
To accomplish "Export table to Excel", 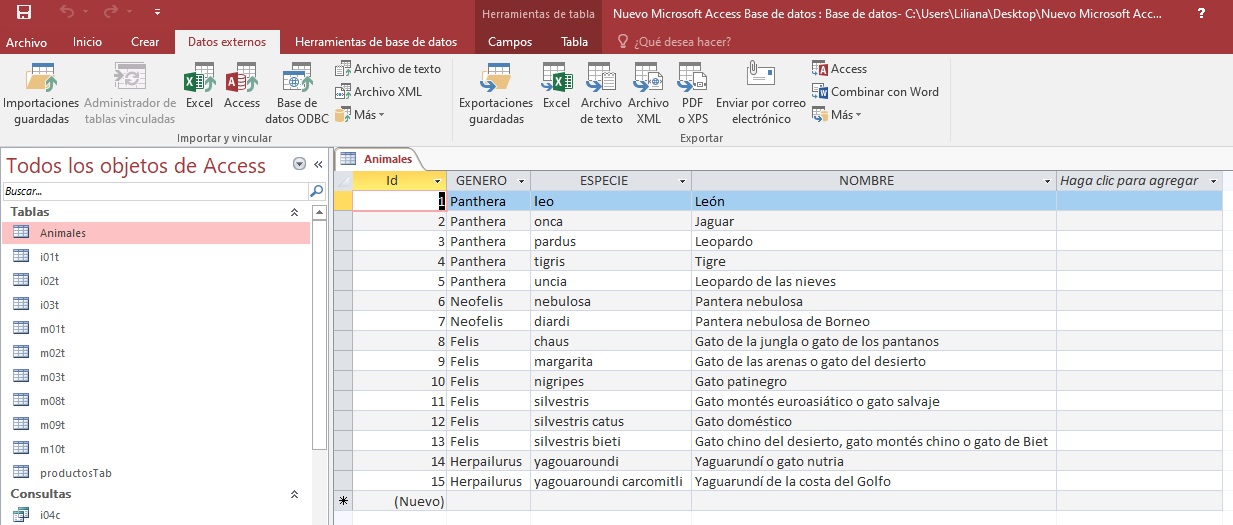I will [x=556, y=86].
